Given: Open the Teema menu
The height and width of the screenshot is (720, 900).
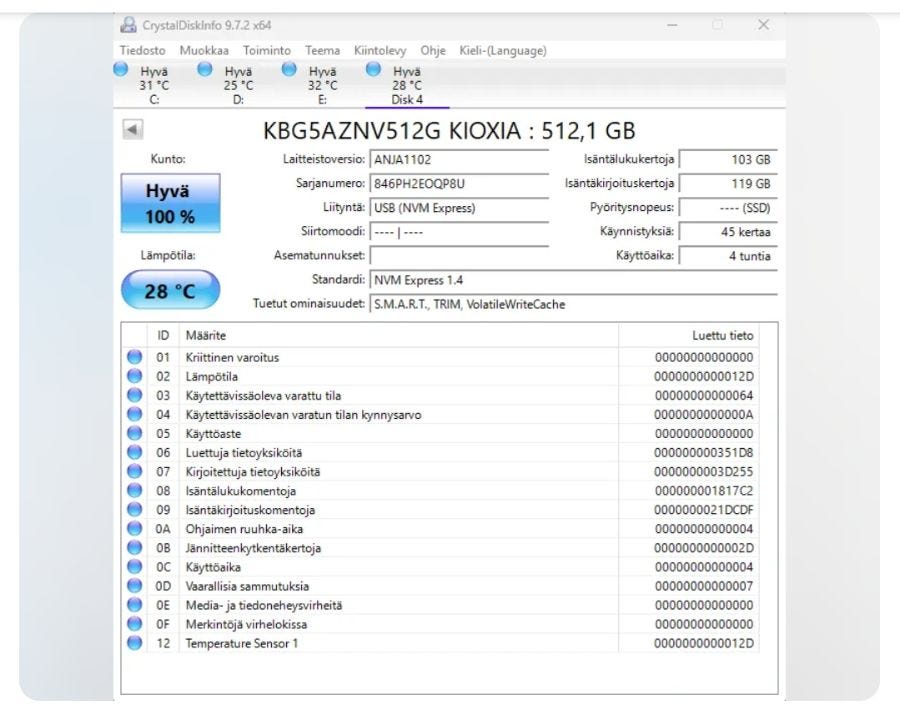Looking at the screenshot, I should tap(322, 50).
